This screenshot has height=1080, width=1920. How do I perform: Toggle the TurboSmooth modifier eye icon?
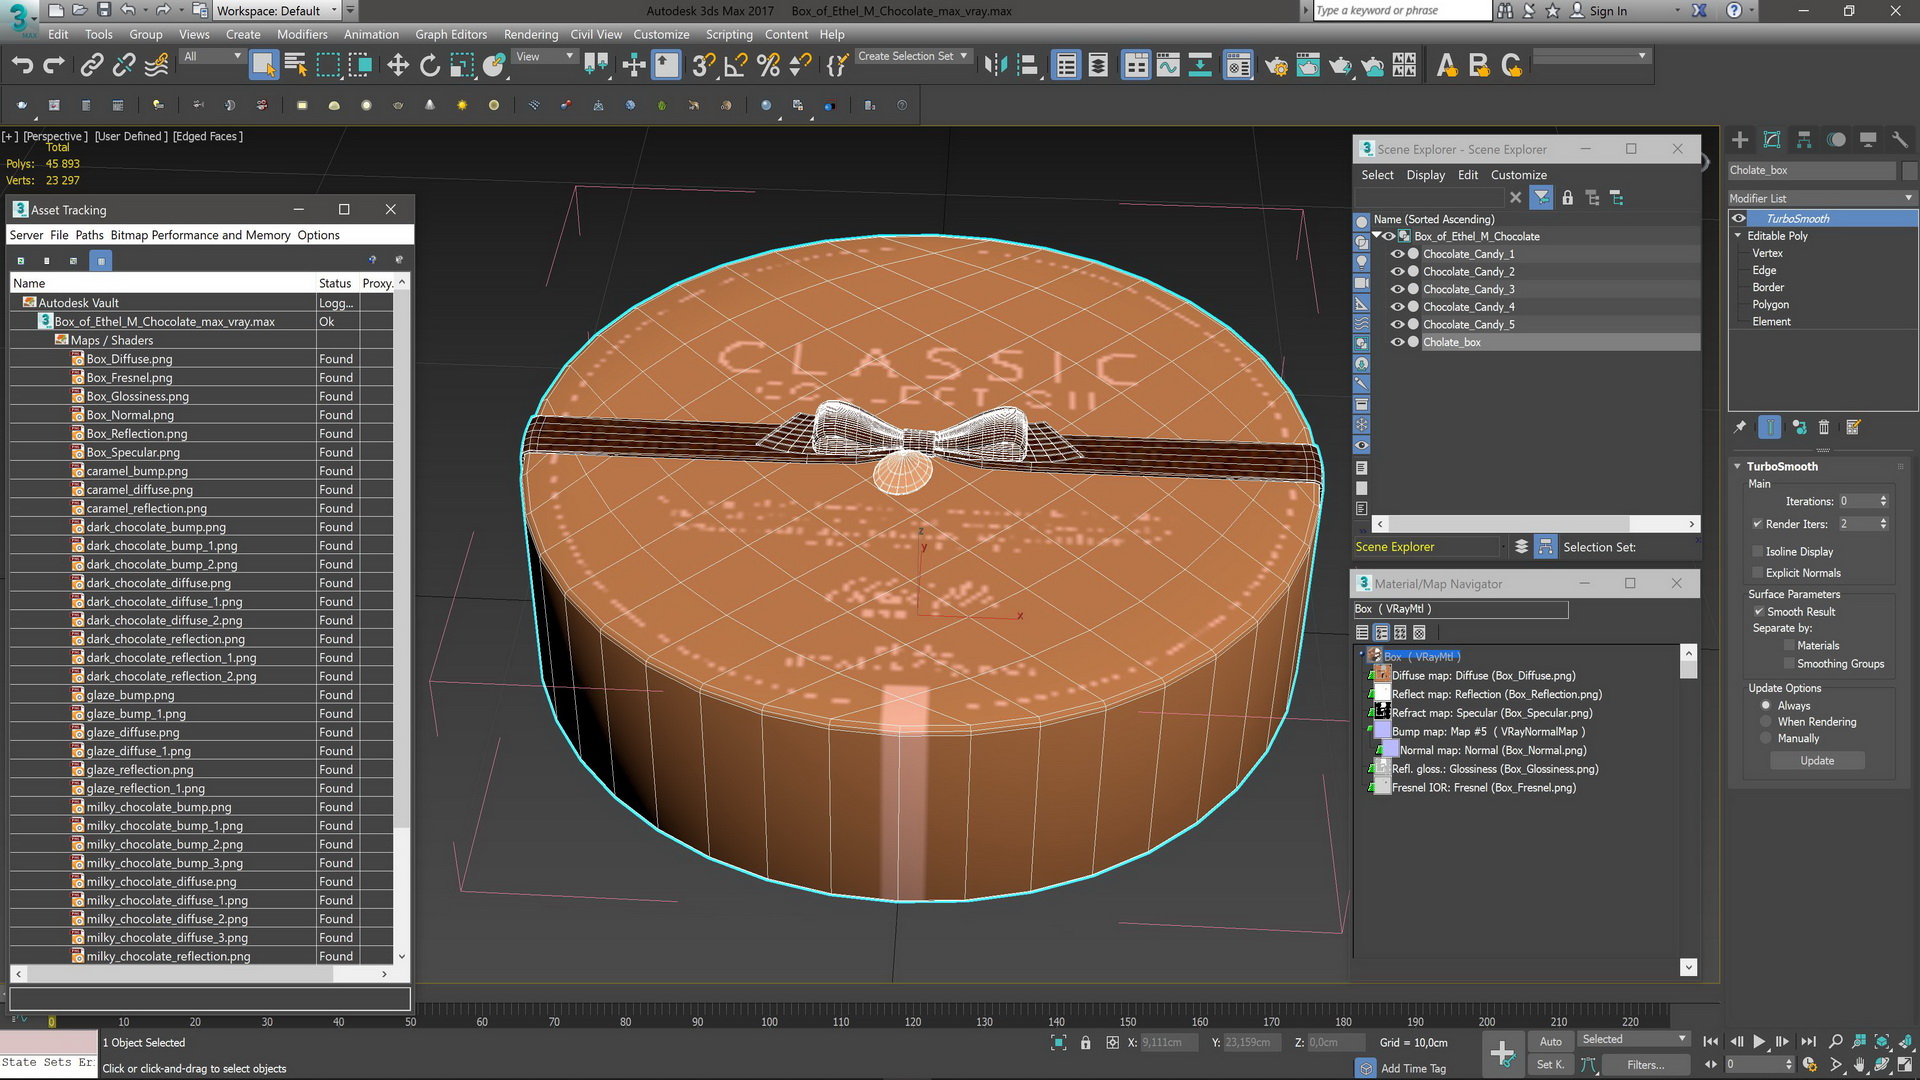tap(1739, 218)
